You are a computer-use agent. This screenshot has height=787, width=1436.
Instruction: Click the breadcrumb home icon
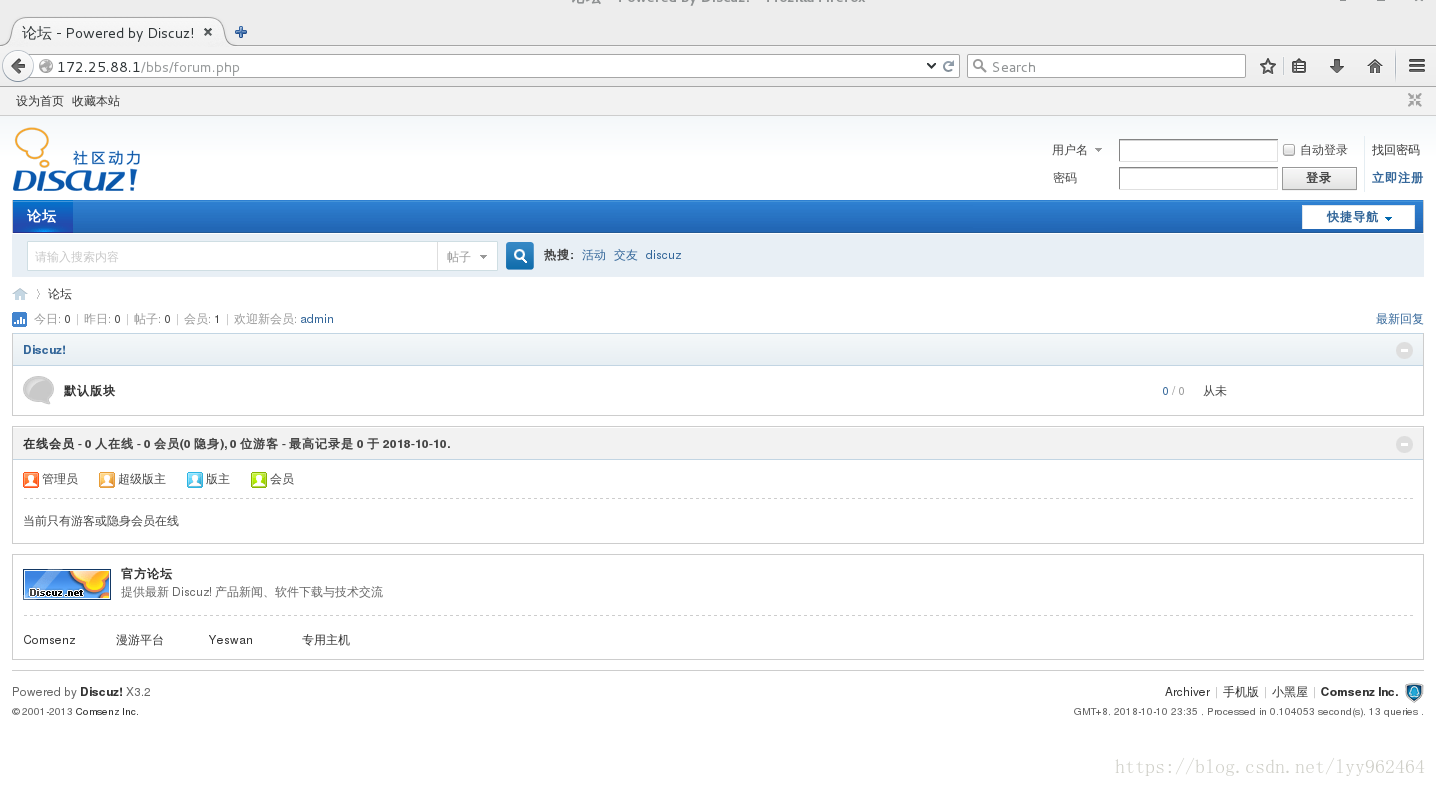(x=20, y=294)
